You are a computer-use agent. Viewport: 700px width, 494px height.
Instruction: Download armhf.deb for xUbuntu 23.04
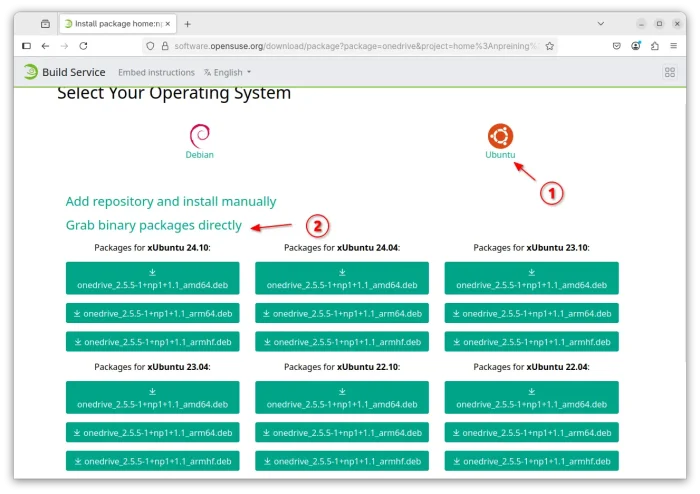click(x=152, y=461)
